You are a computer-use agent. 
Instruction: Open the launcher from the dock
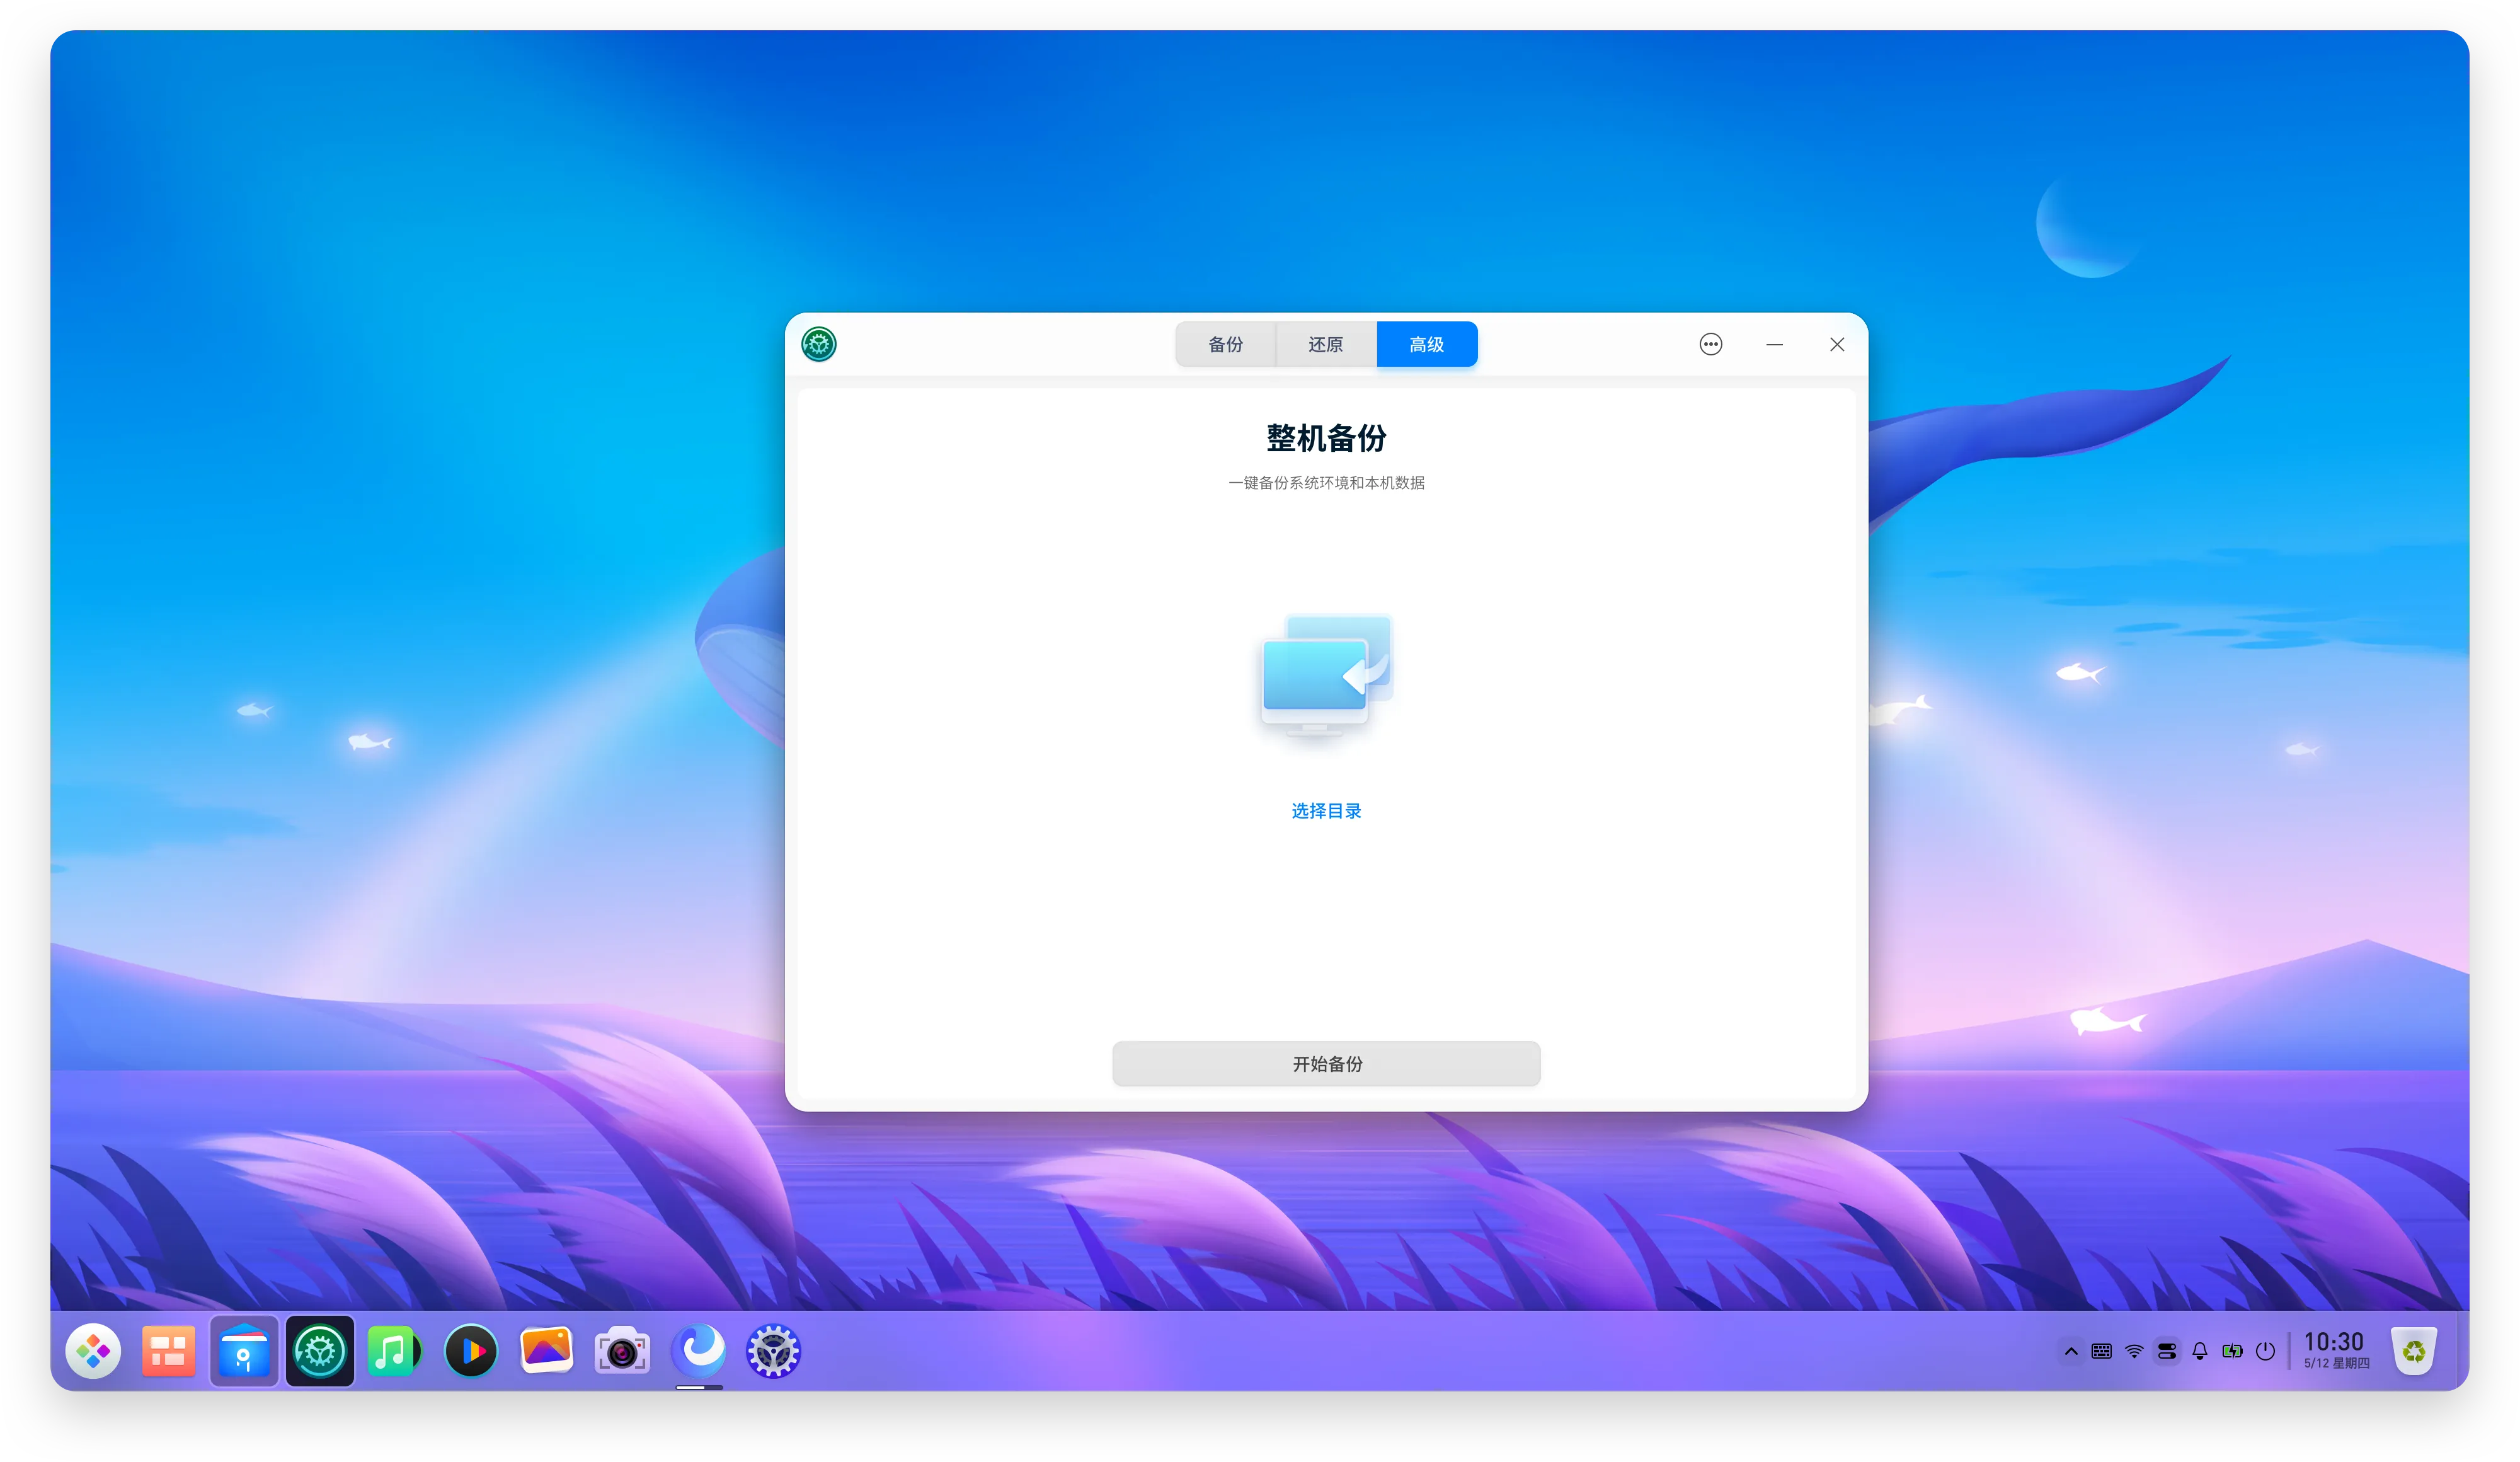(93, 1352)
